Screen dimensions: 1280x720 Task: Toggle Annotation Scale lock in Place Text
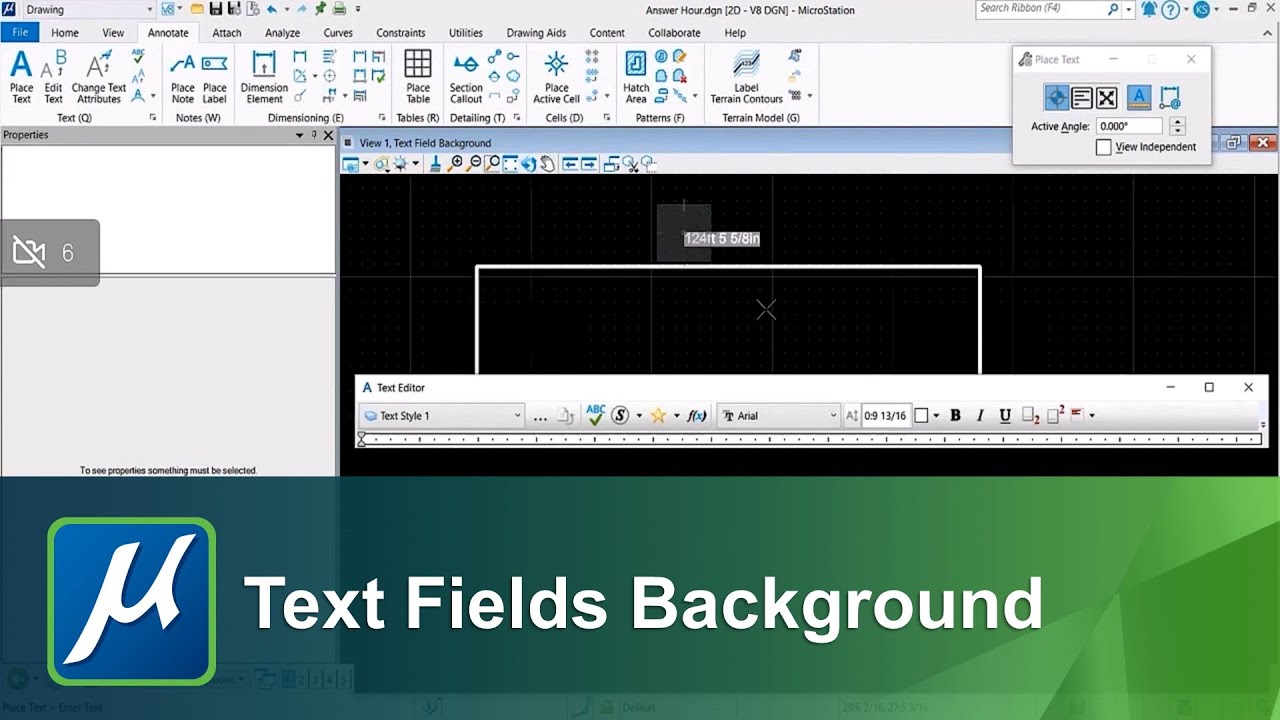pos(1139,98)
